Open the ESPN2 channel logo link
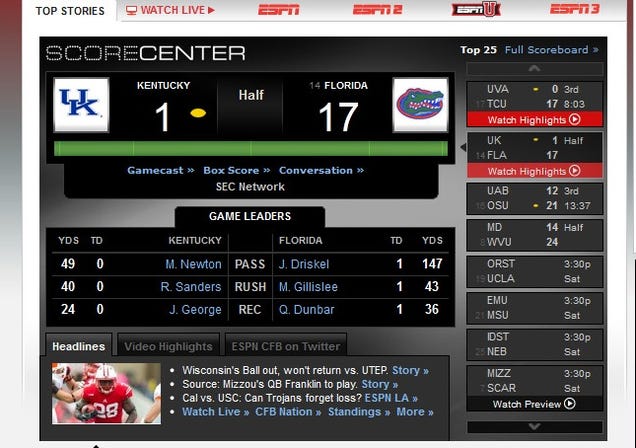This screenshot has width=636, height=448. point(377,9)
